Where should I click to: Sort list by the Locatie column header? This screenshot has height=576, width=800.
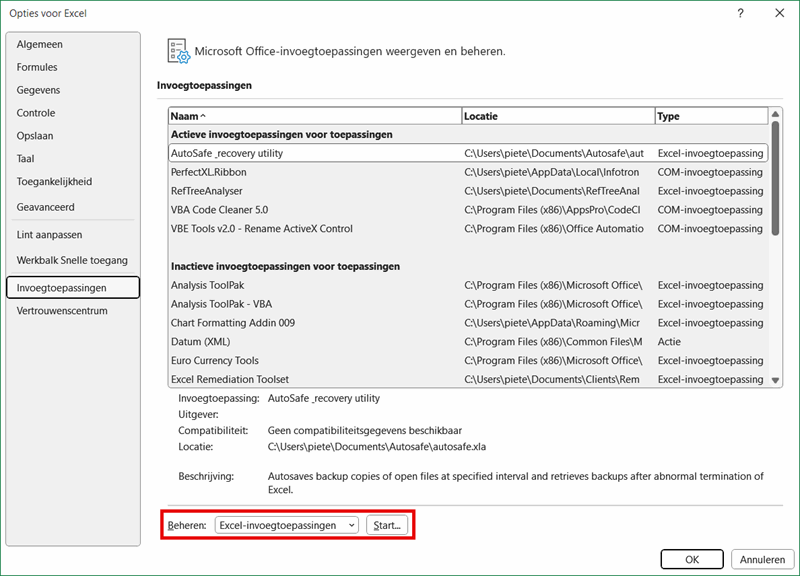pyautogui.click(x=558, y=116)
